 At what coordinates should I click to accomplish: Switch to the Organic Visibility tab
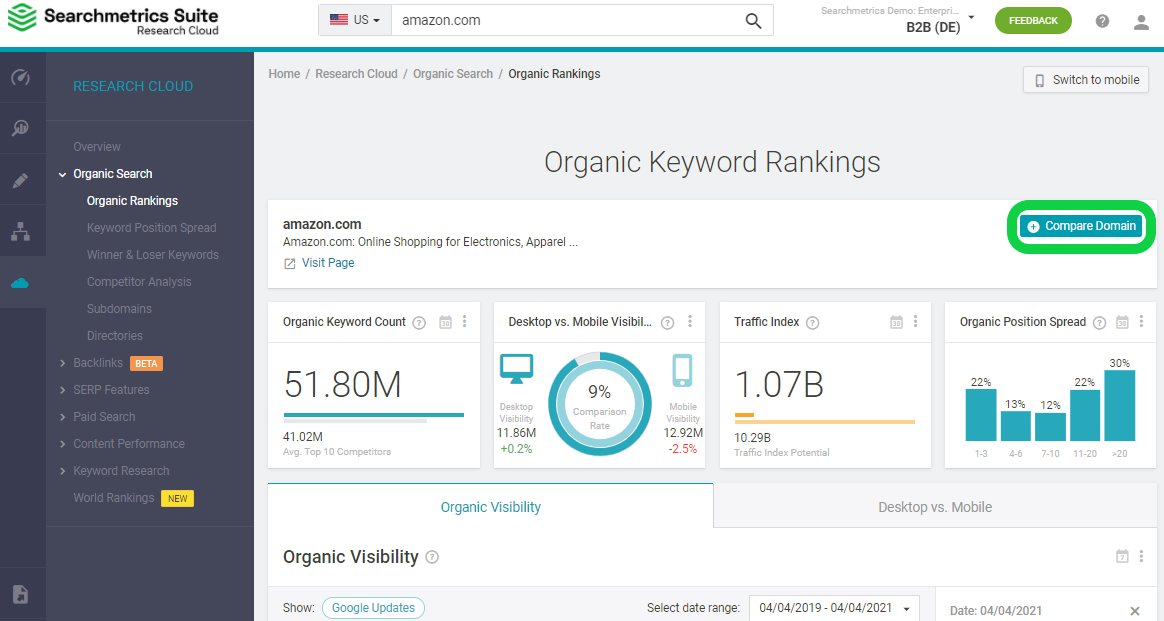click(491, 507)
